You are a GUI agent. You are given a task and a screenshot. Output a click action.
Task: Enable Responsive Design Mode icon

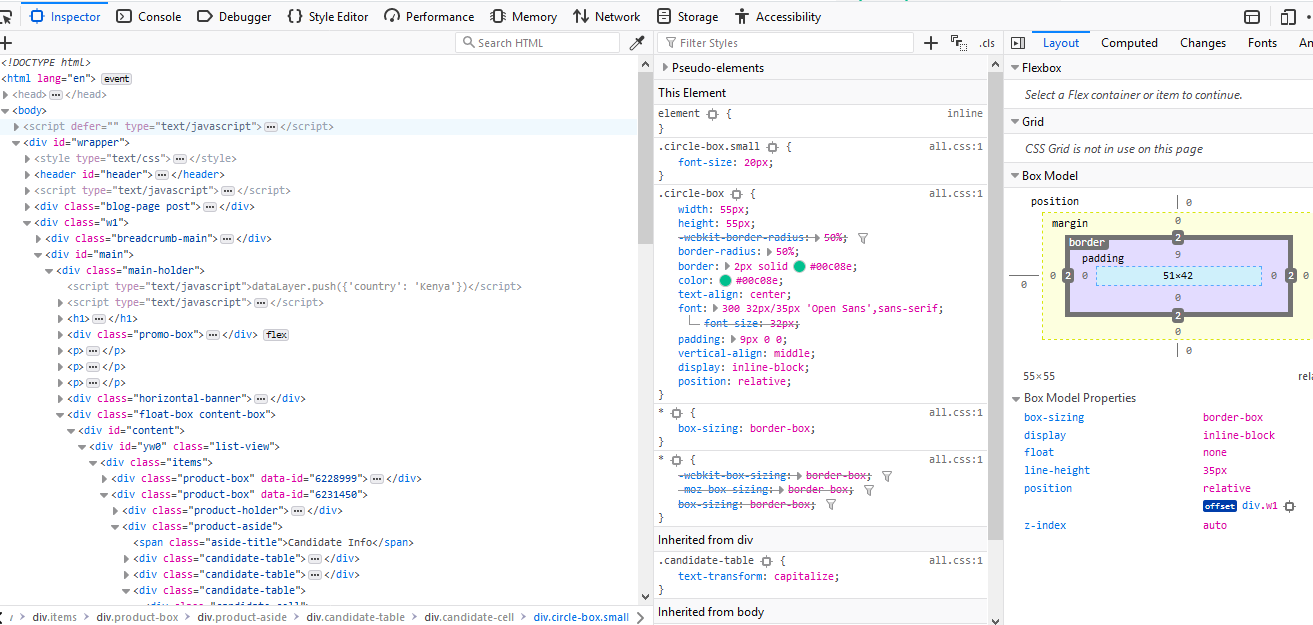click(1288, 17)
